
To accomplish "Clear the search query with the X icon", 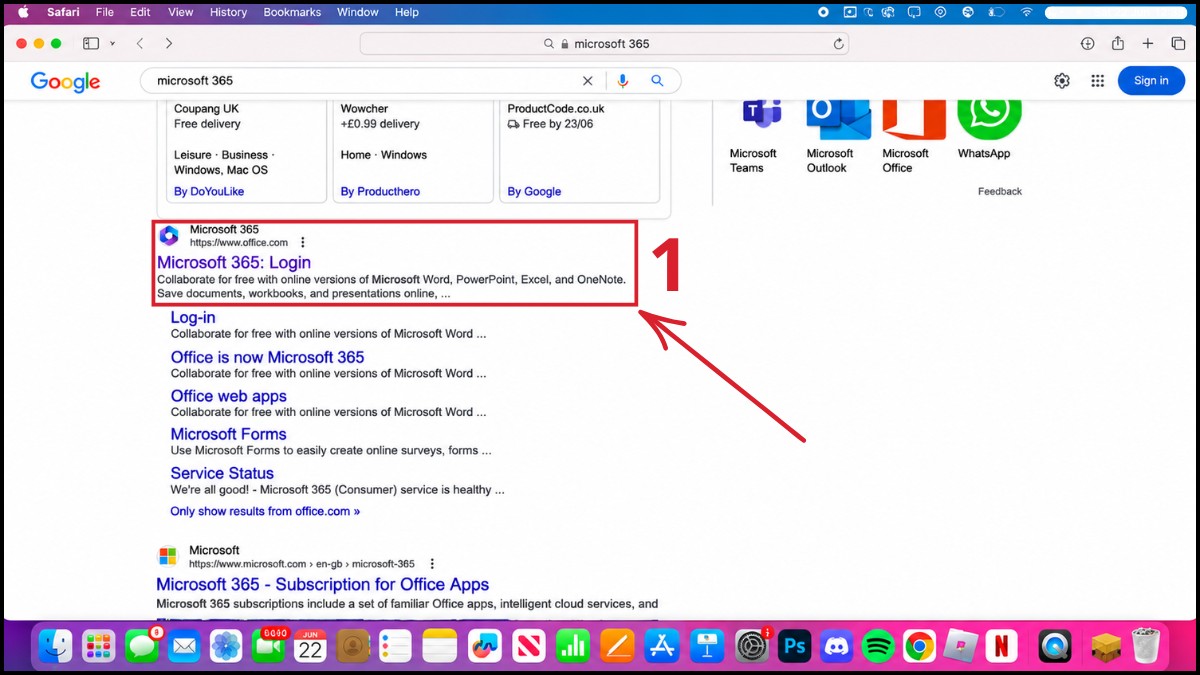I will pyautogui.click(x=588, y=81).
